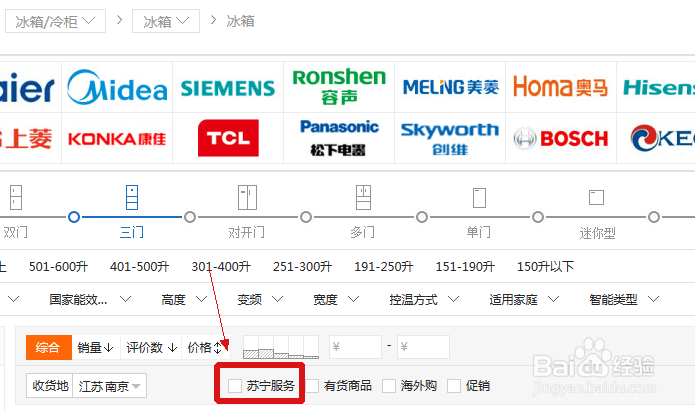
Task: Click the minimum price input field
Action: [x=355, y=347]
